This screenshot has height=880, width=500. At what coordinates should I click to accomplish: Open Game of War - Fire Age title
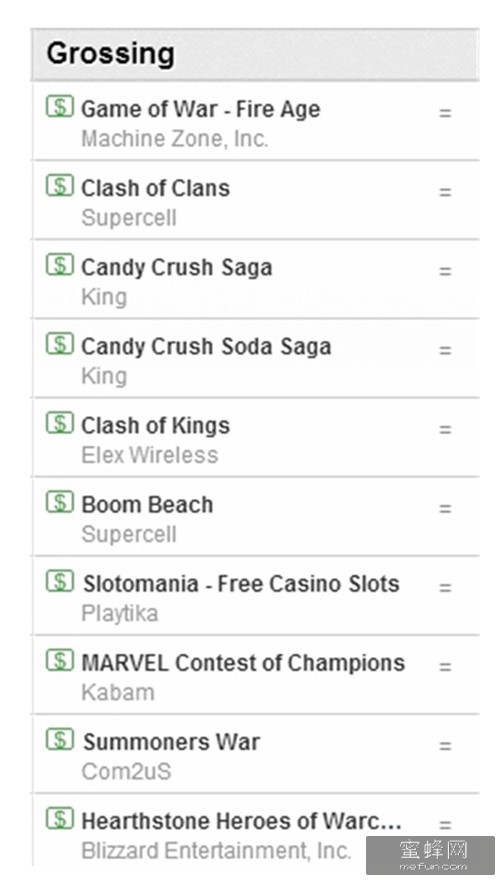(200, 109)
